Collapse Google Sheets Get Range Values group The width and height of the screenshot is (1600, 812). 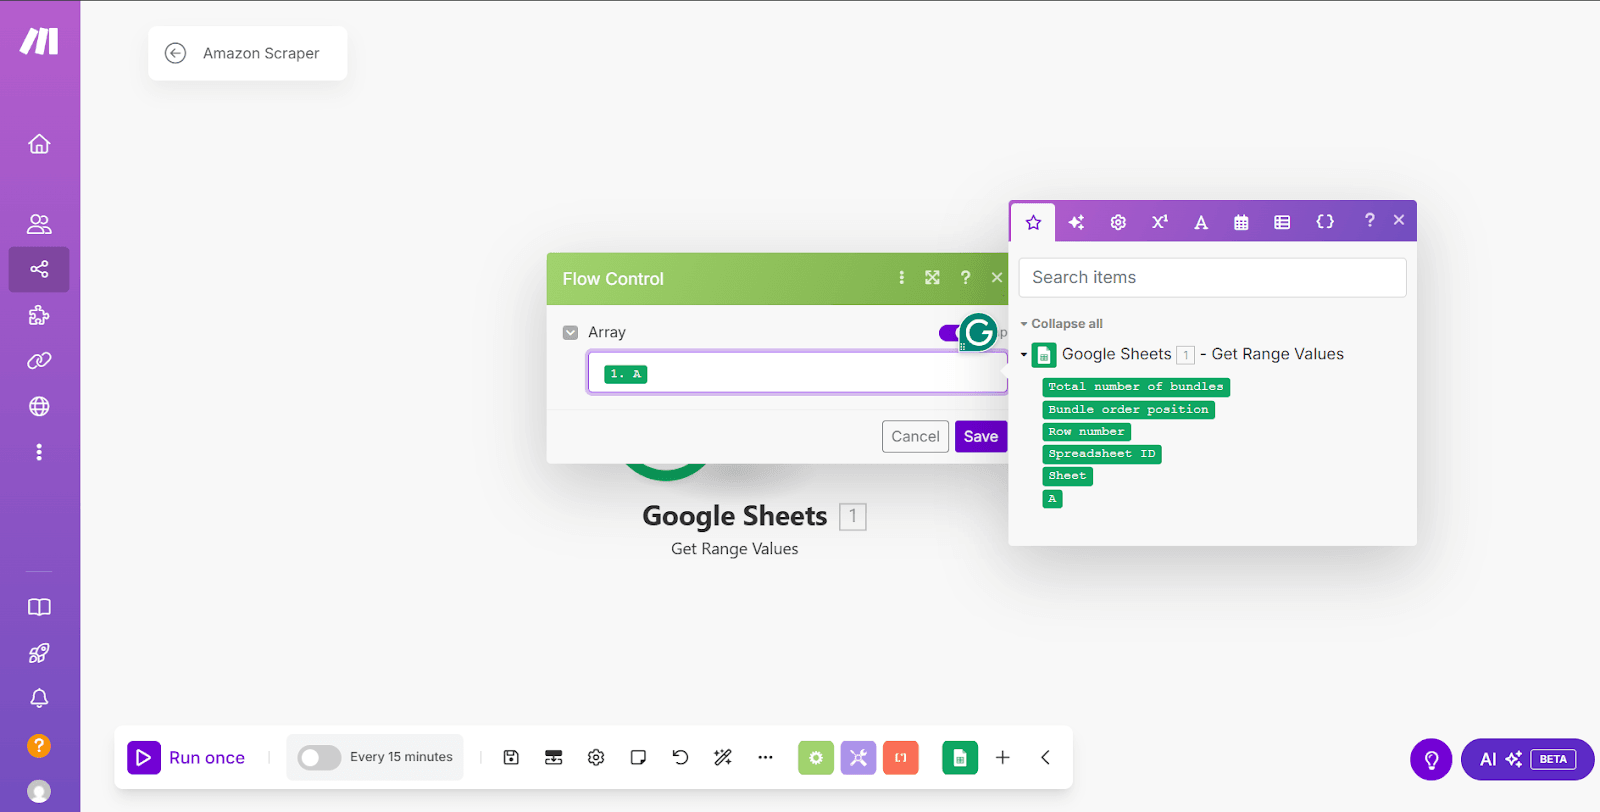coord(1024,354)
